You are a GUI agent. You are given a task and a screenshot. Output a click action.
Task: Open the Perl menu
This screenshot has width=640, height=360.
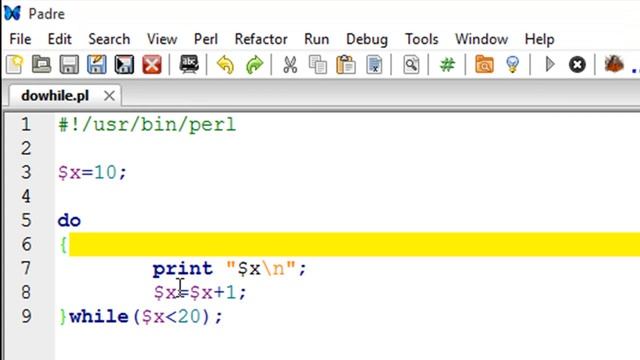(x=206, y=39)
